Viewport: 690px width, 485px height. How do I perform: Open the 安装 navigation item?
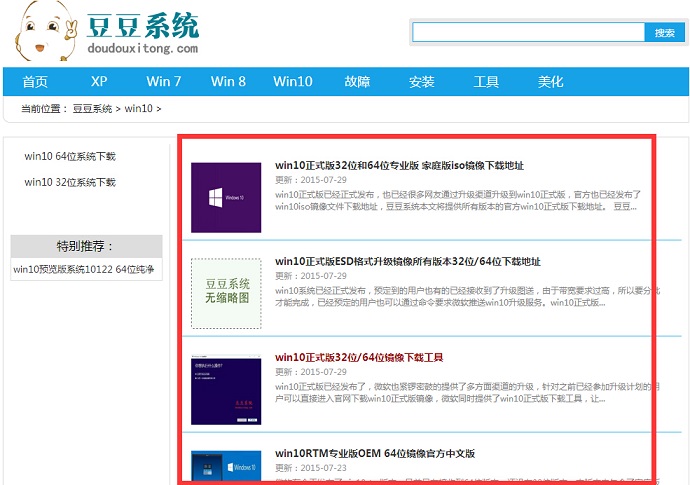pos(422,81)
